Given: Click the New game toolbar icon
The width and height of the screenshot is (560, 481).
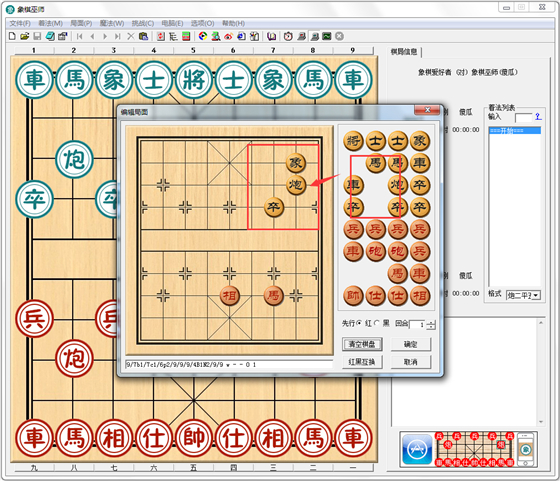Looking at the screenshot, I should (12, 36).
